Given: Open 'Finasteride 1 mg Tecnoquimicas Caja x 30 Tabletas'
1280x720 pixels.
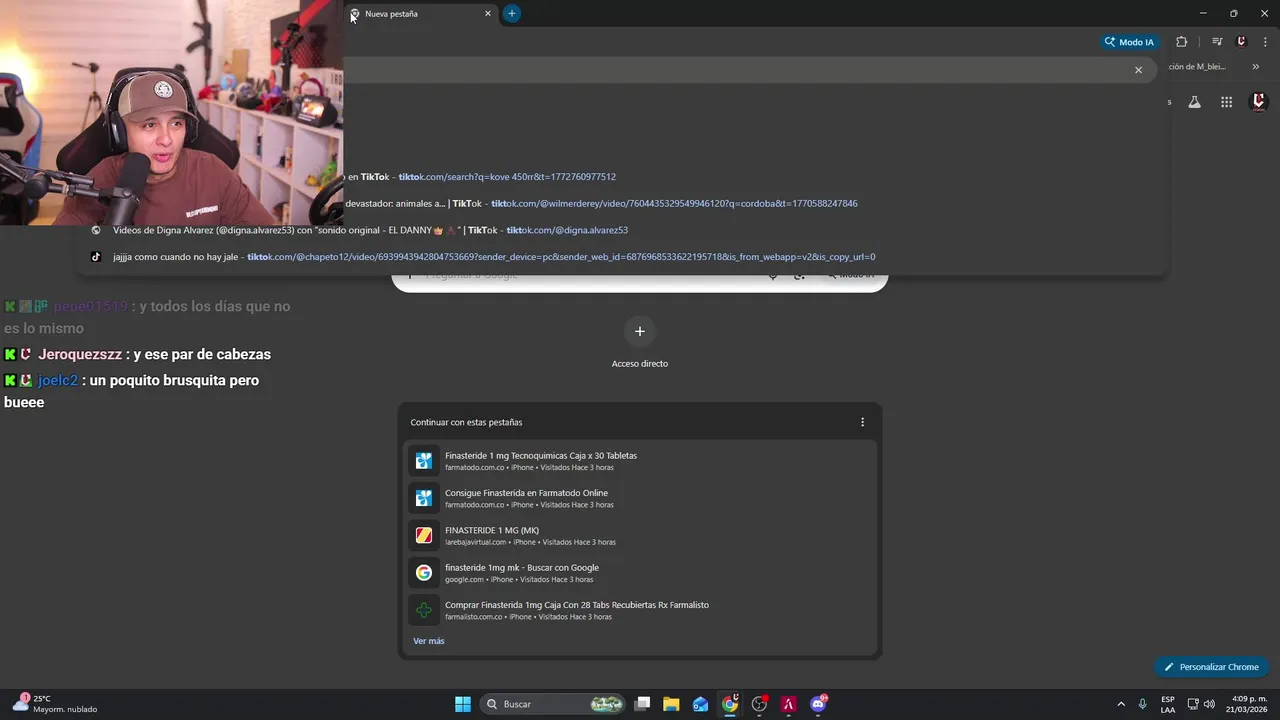Looking at the screenshot, I should (640, 461).
